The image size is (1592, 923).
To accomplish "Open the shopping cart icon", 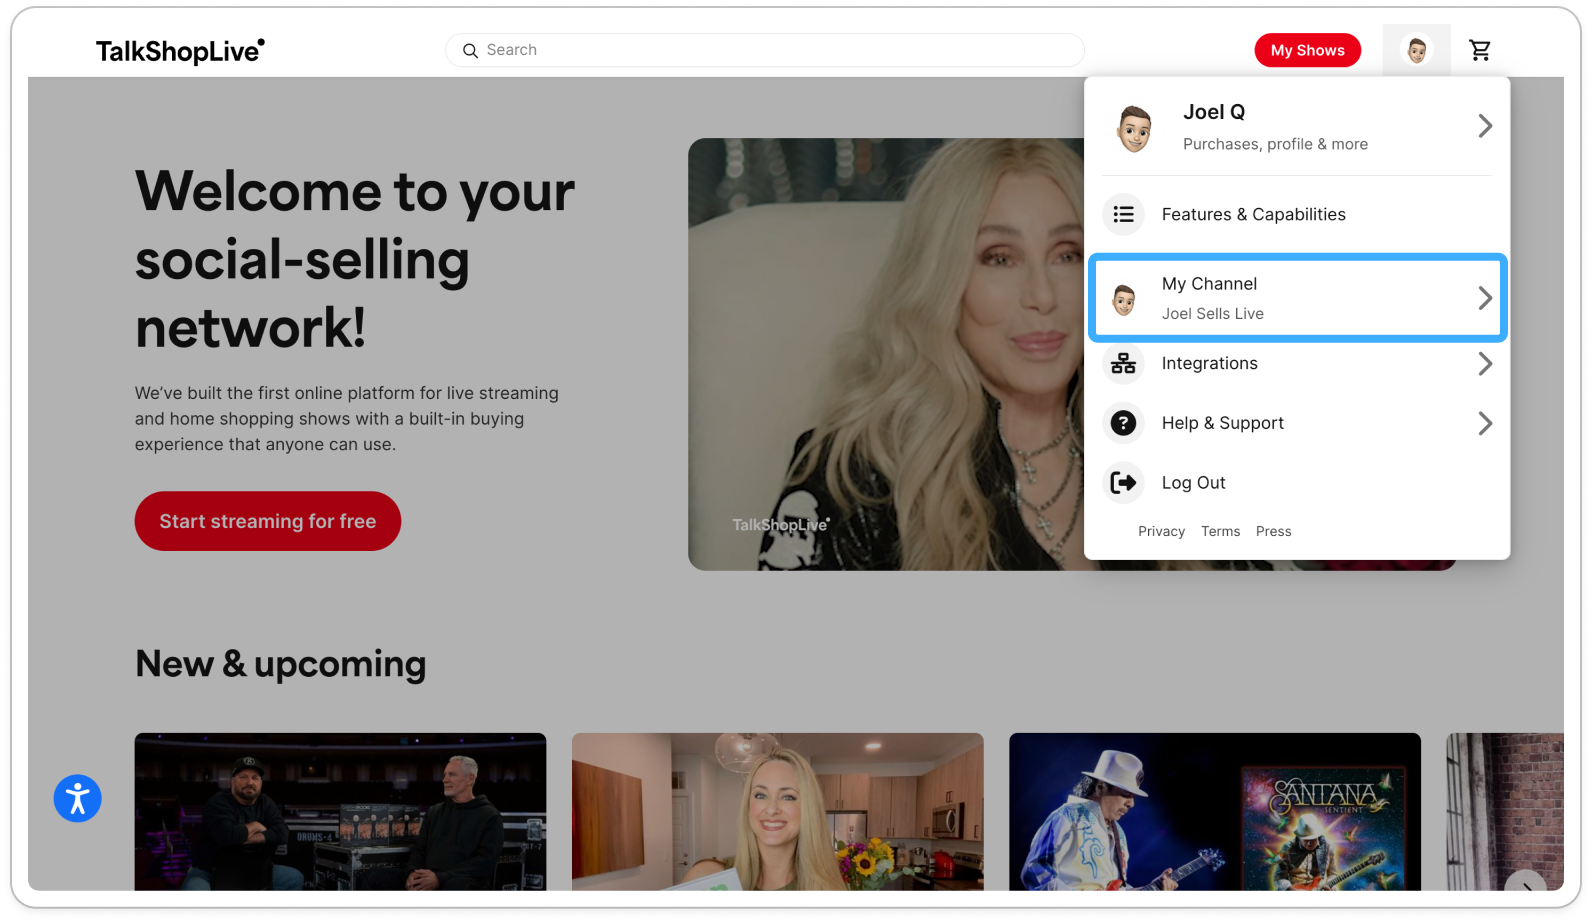I will coord(1480,50).
